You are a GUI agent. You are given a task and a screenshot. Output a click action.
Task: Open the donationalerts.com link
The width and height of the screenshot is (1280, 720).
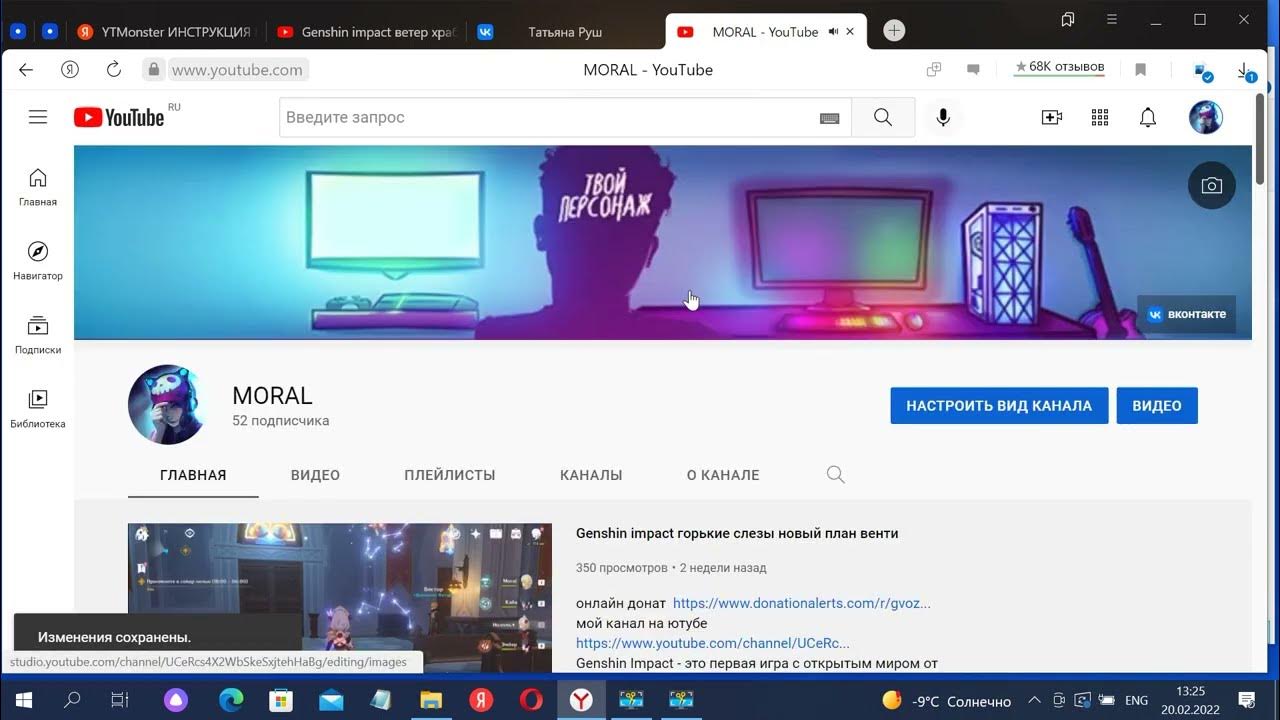[802, 603]
